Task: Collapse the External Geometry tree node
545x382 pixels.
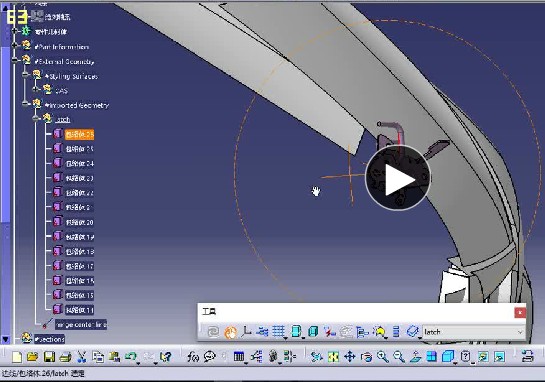Action: click(15, 61)
